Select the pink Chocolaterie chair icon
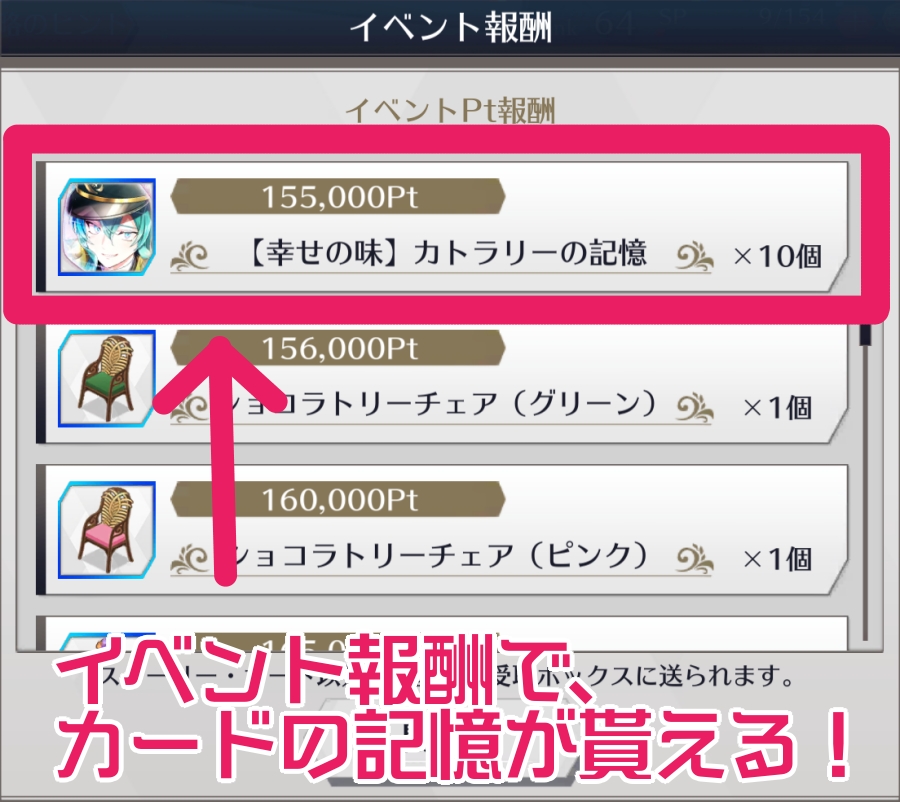Screen dimensions: 900x802 pos(107,529)
